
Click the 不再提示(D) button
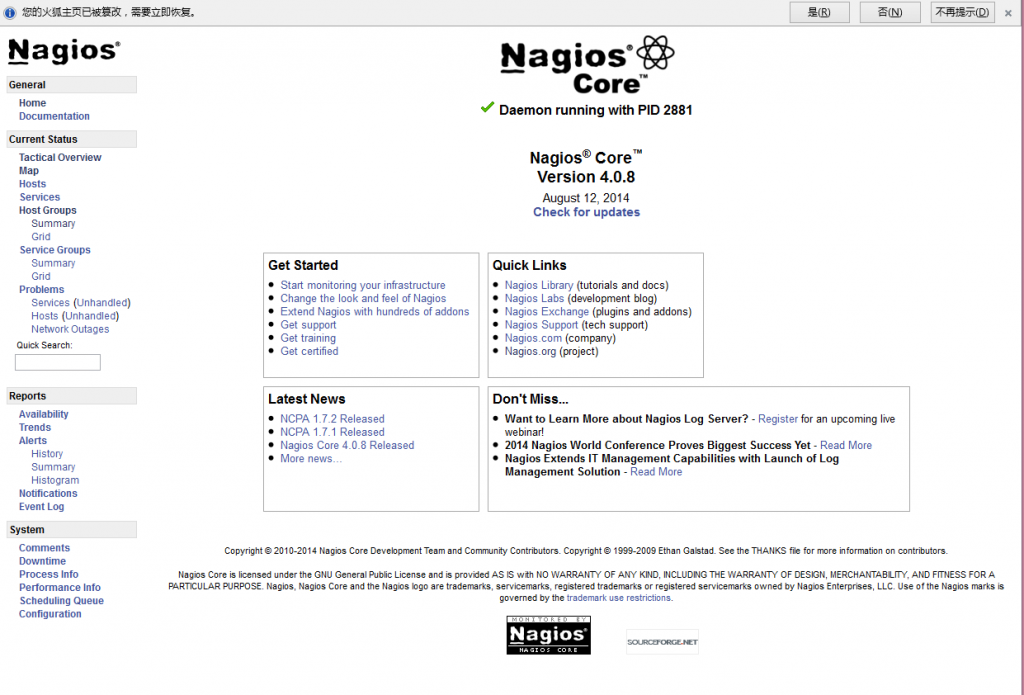[x=963, y=12]
